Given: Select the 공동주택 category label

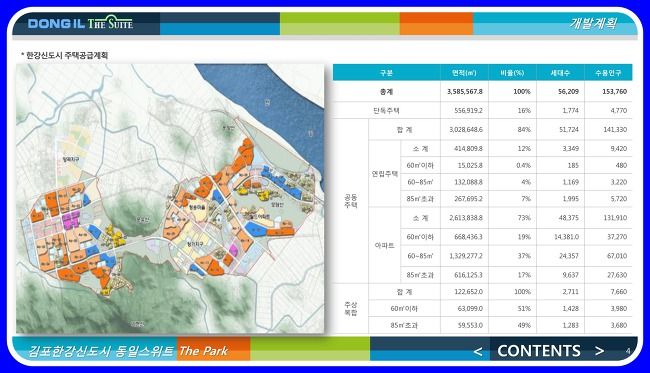Looking at the screenshot, I should (351, 201).
